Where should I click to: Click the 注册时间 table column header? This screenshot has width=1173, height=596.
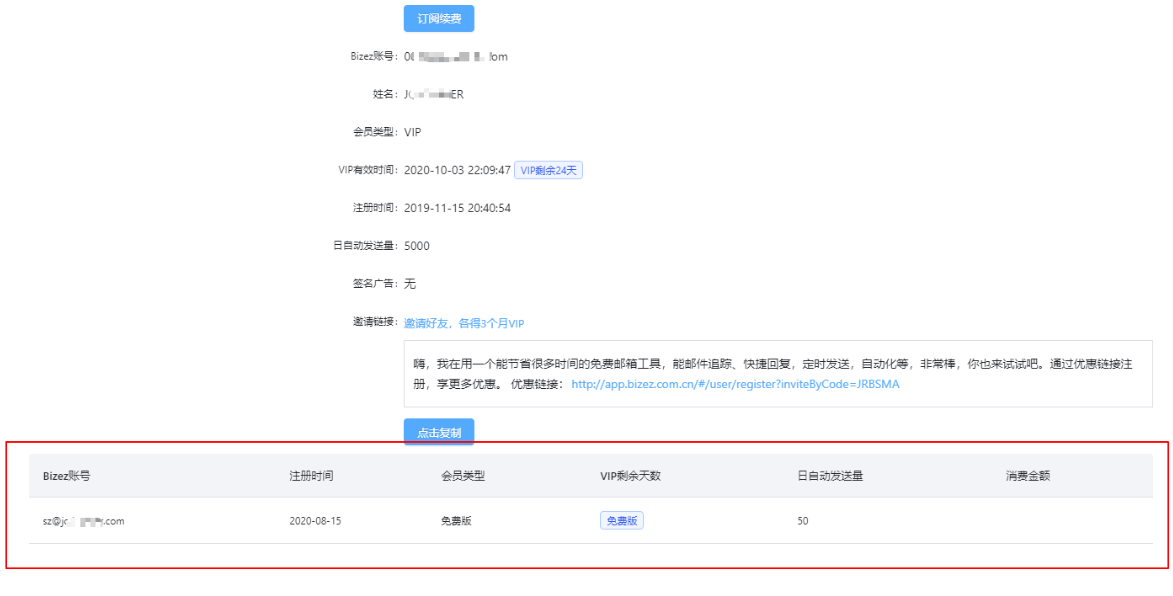(x=311, y=476)
